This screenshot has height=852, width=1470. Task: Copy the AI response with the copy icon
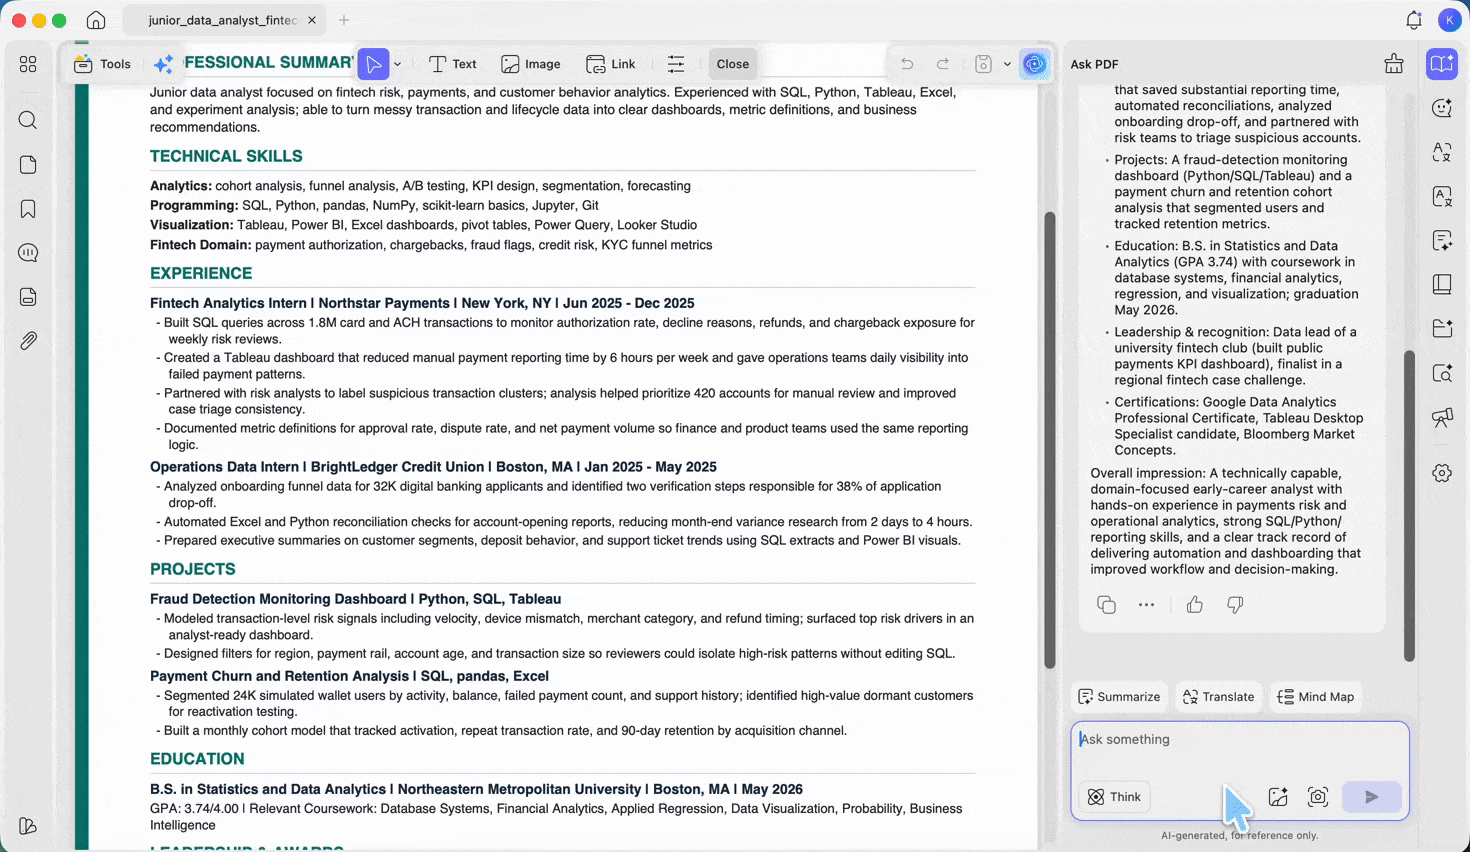pos(1106,605)
